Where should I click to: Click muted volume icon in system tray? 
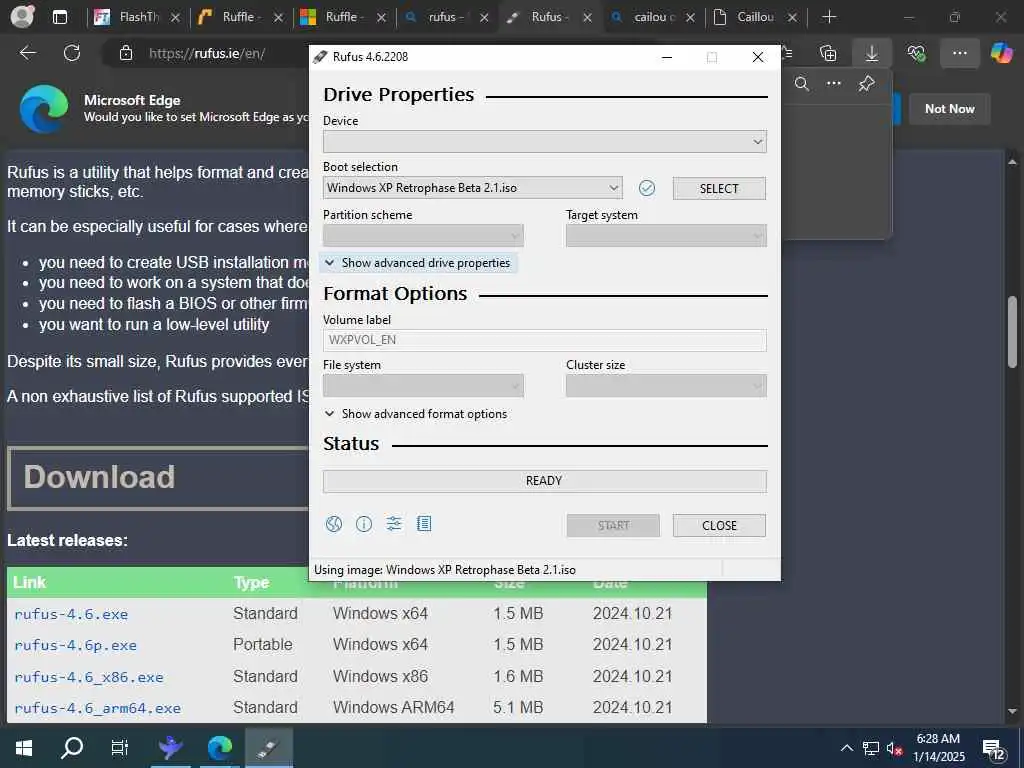(894, 749)
